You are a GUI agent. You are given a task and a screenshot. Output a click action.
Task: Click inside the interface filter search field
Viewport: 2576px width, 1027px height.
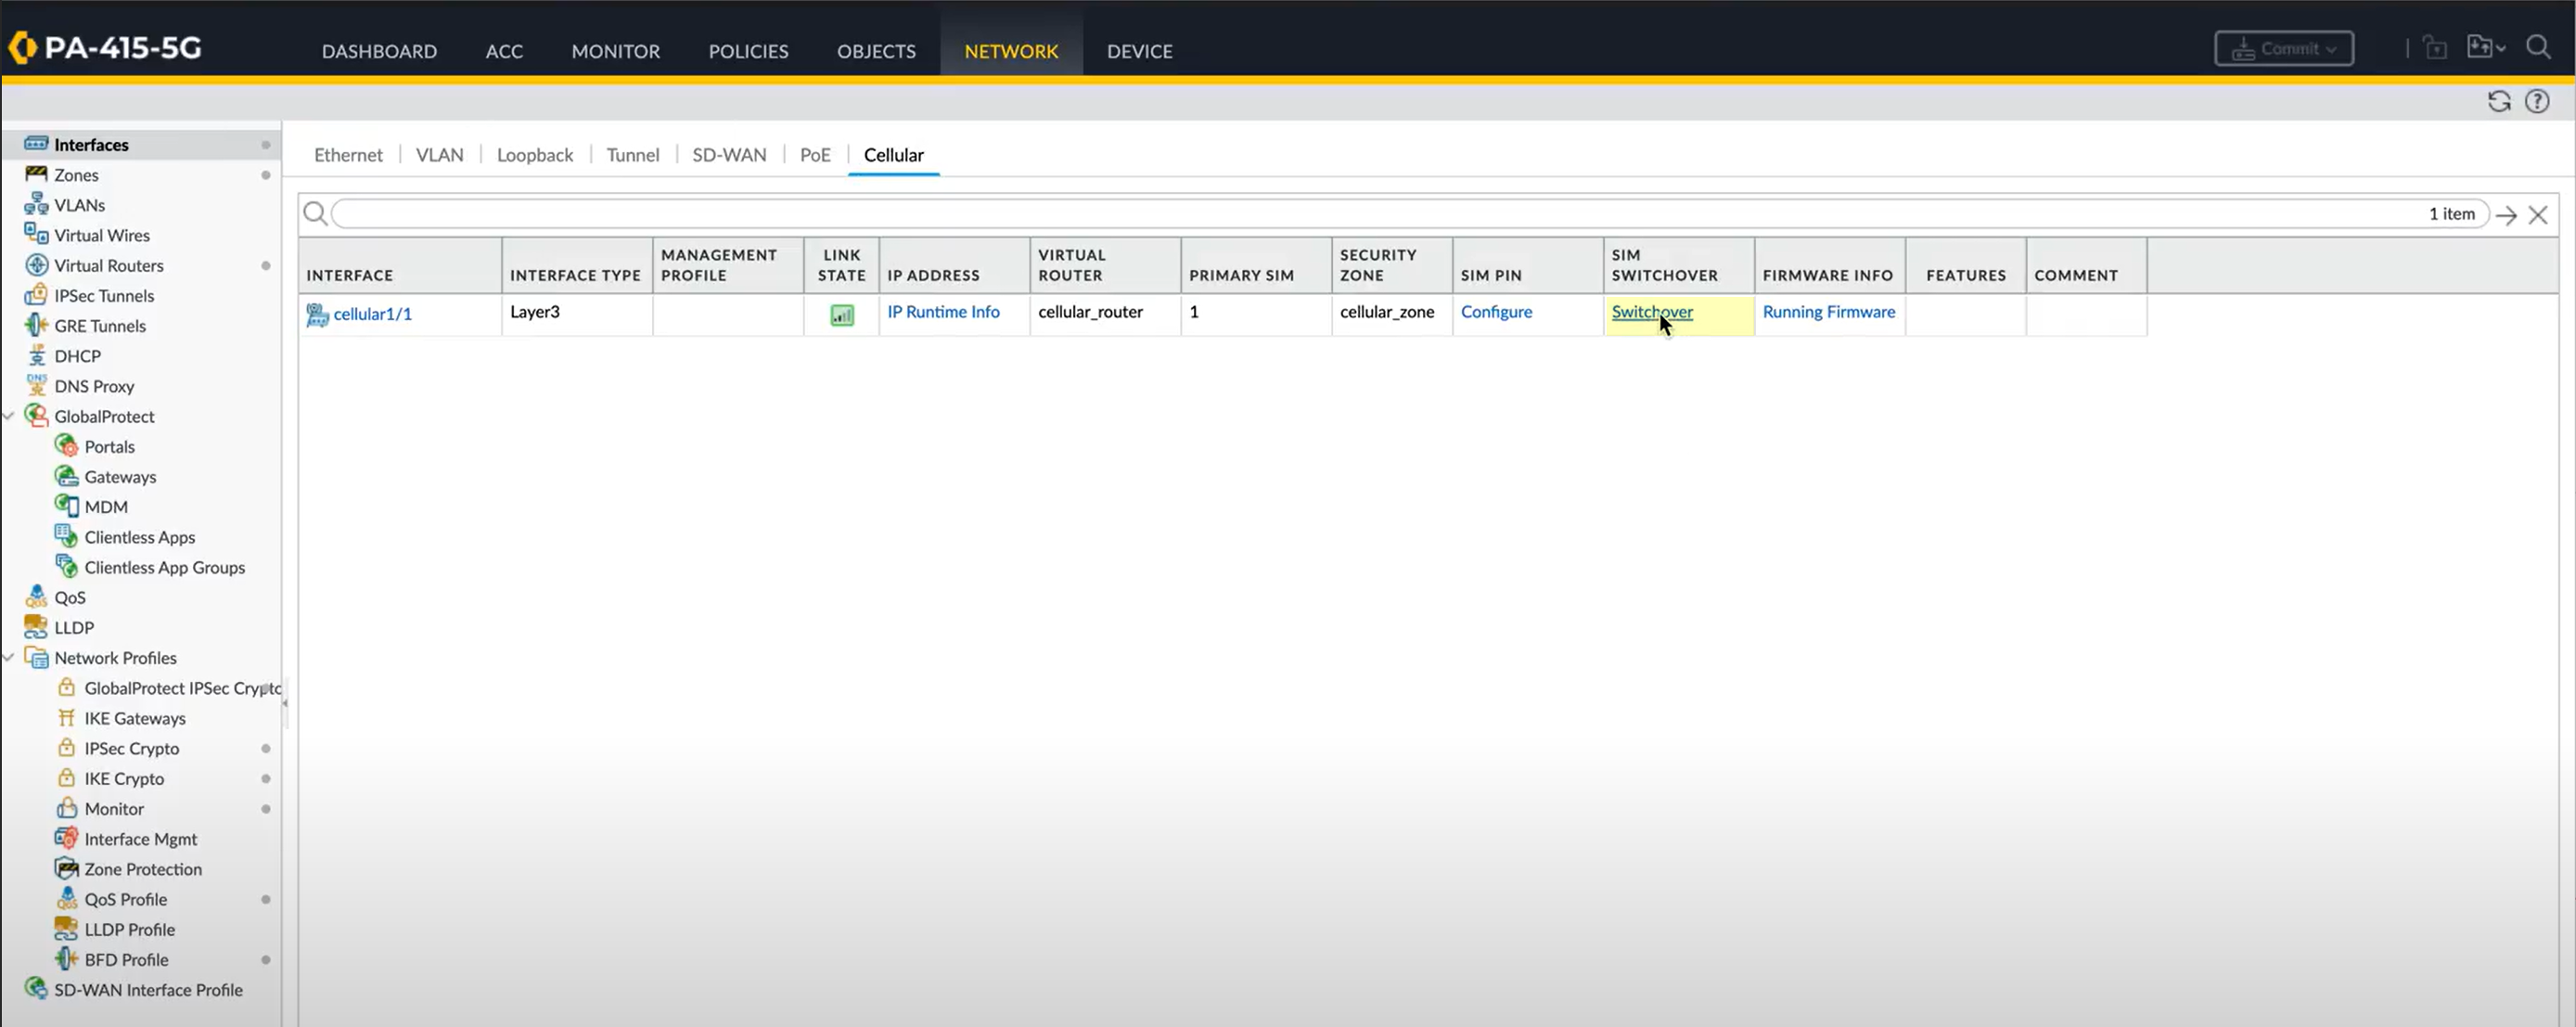click(x=1300, y=214)
